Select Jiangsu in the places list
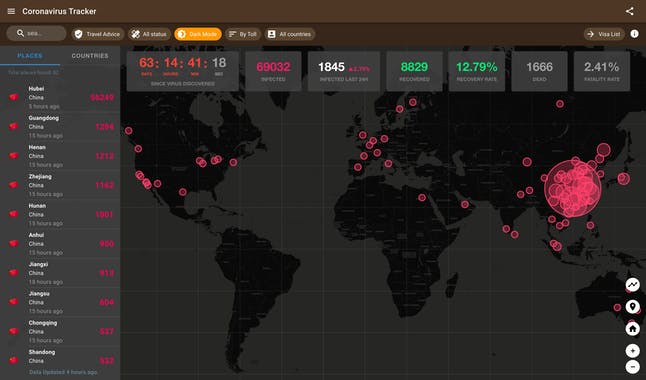 (60, 302)
